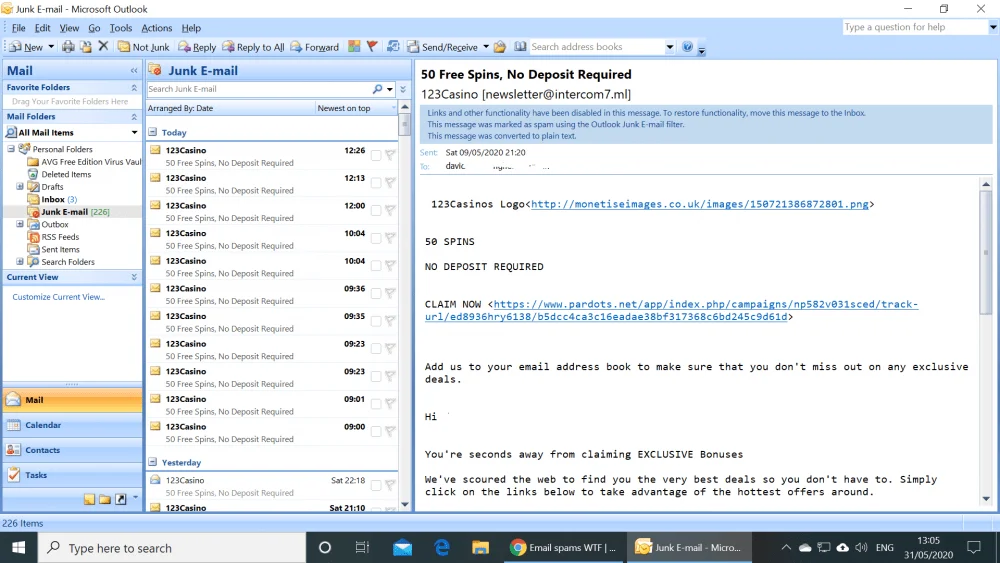The image size is (1000, 563).
Task: Open the Edit menu
Action: (x=42, y=28)
